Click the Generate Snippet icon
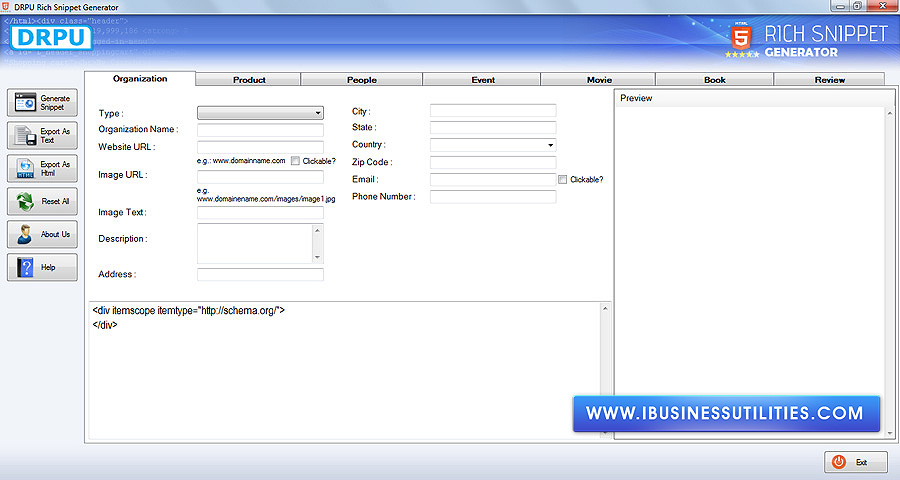The height and width of the screenshot is (480, 900). click(x=25, y=103)
